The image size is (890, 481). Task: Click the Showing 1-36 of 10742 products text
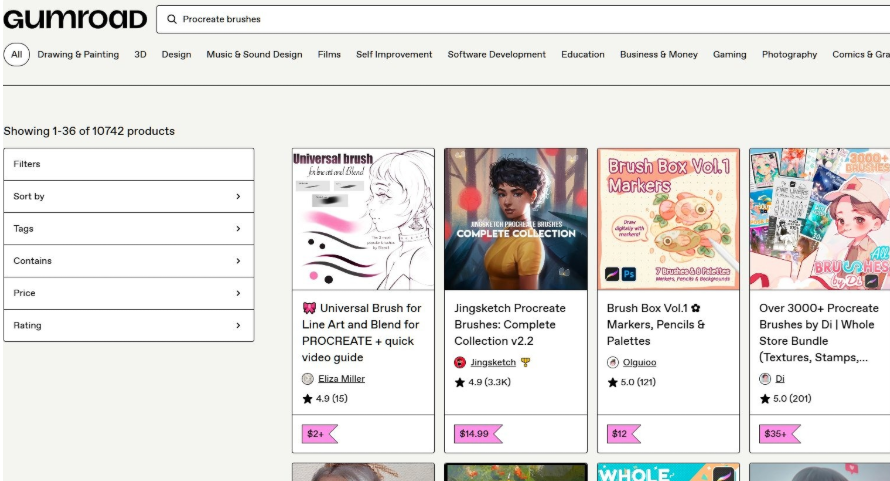tap(89, 131)
